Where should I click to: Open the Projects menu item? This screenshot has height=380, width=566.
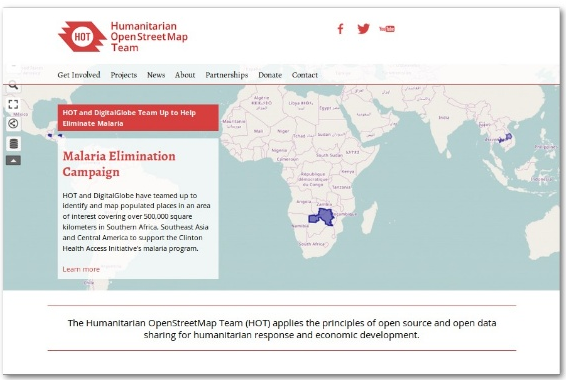pyautogui.click(x=124, y=75)
